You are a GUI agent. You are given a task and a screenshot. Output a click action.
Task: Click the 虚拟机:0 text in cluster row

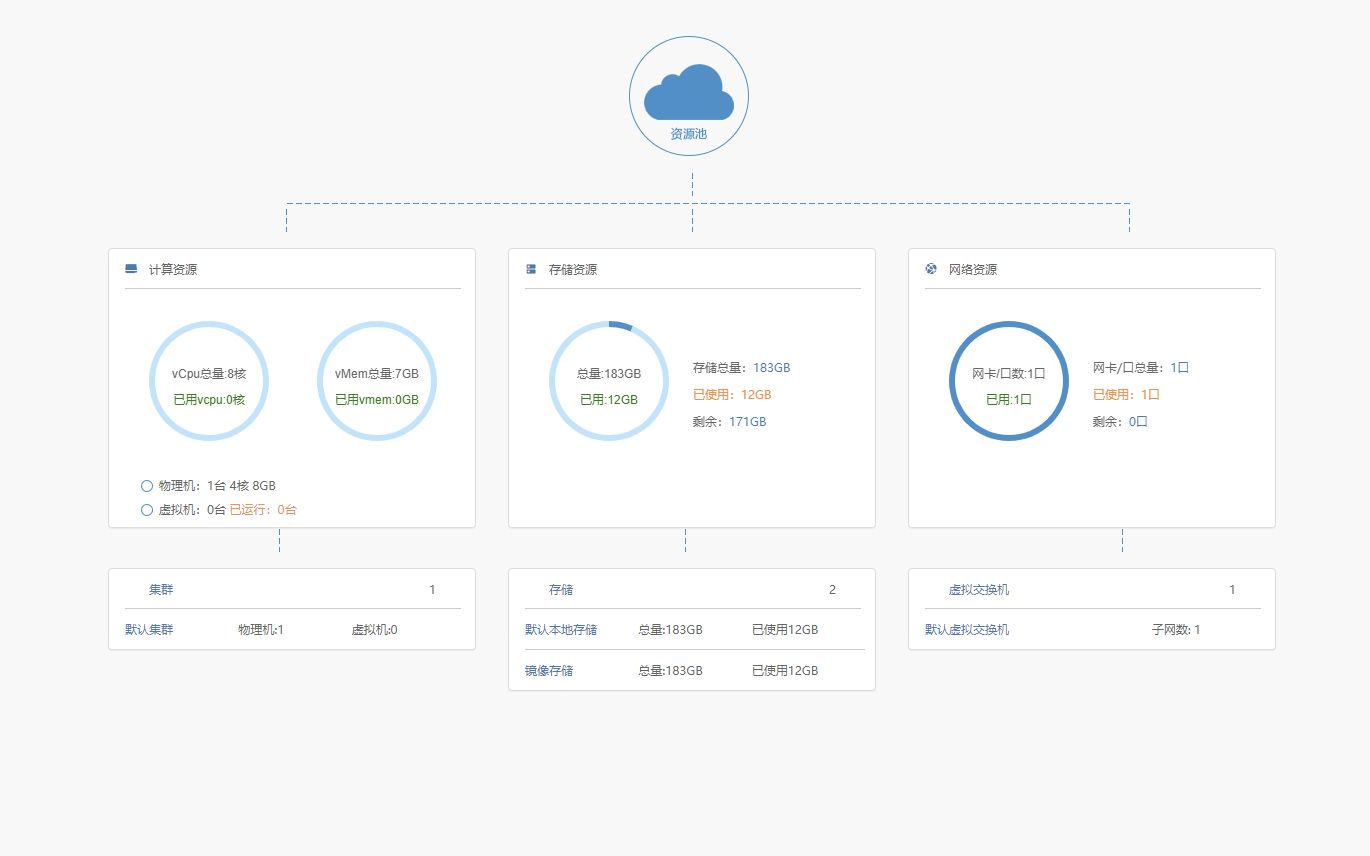pos(374,630)
